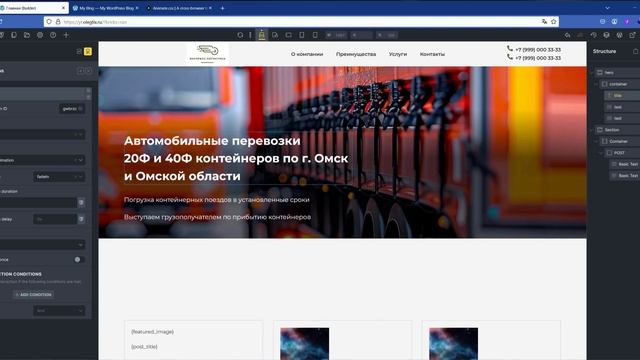Click the second phone number in header
Screen dimensions: 640x360
point(538,58)
